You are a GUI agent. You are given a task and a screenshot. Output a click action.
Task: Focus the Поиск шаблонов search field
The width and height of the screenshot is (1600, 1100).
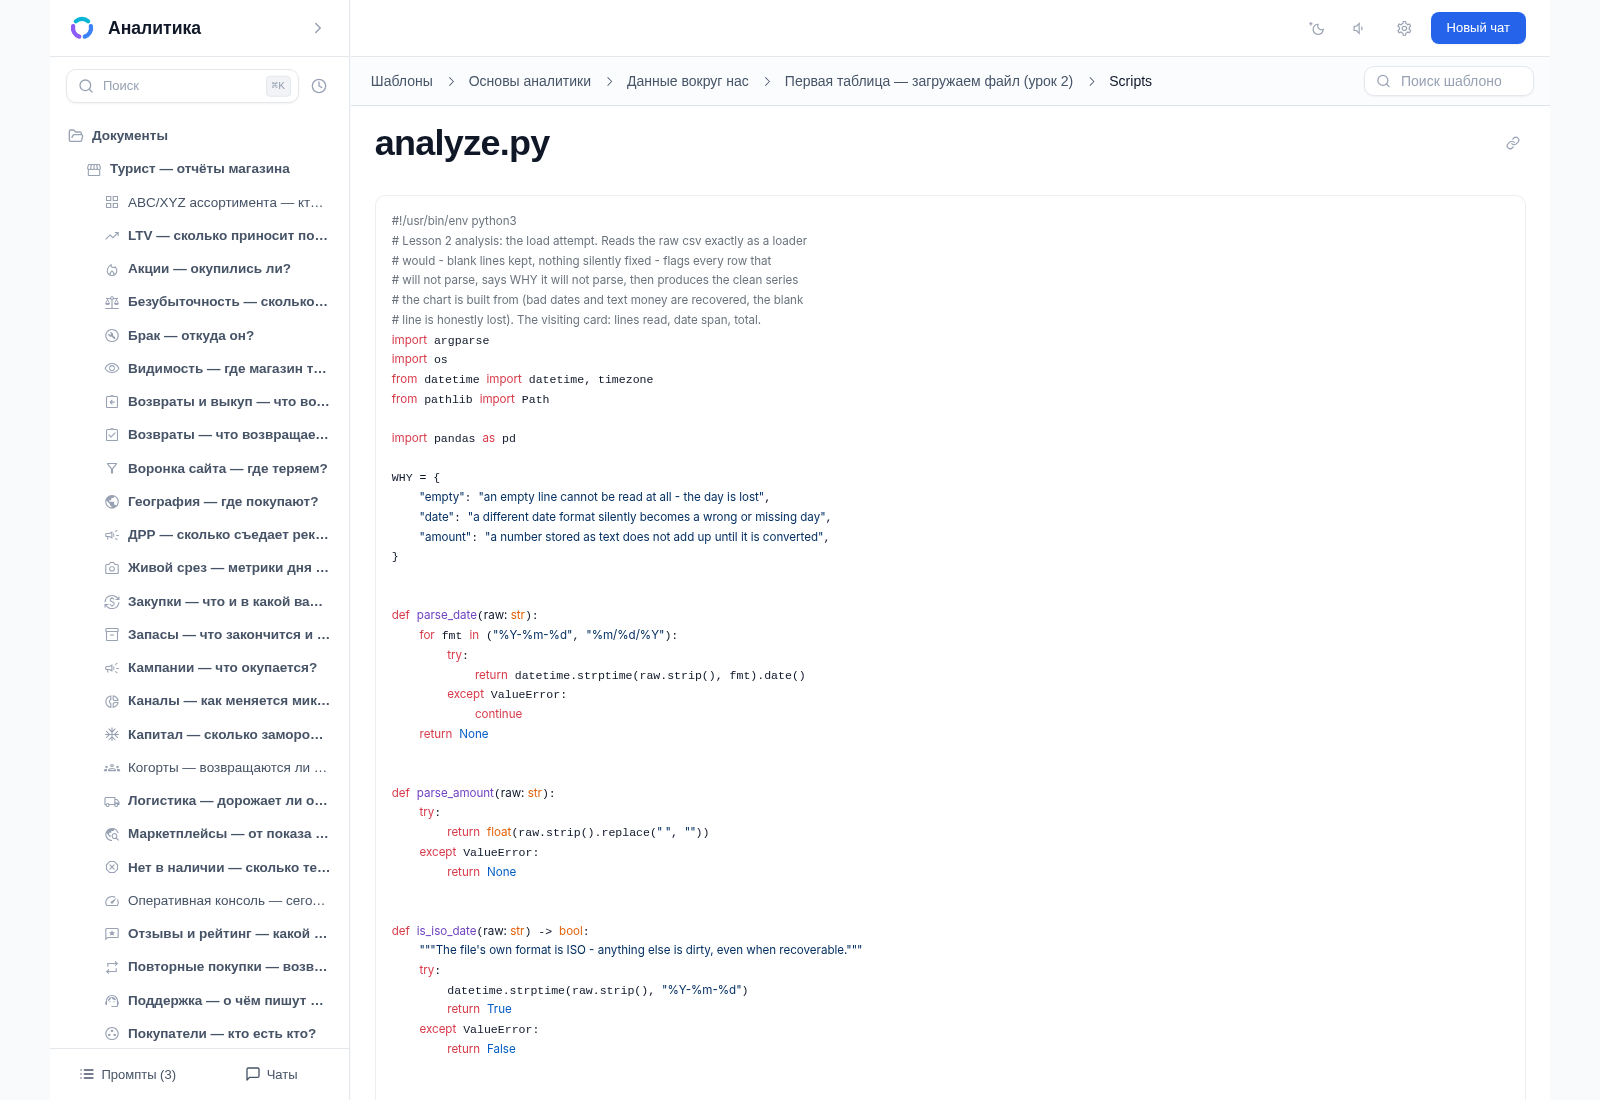(1449, 81)
